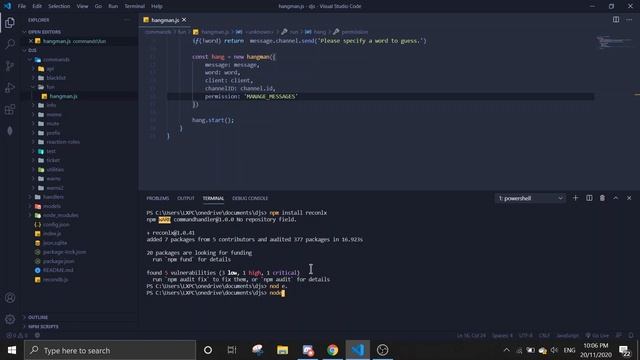Open hangman.js in the file tree
The width and height of the screenshot is (640, 360).
[63, 96]
